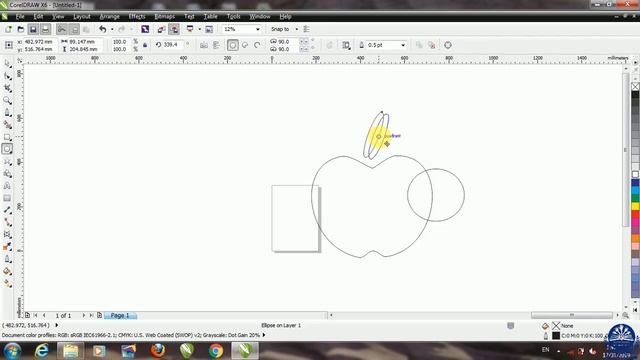The image size is (640, 360).
Task: Select the Basic Shapes tool
Action: [7, 173]
